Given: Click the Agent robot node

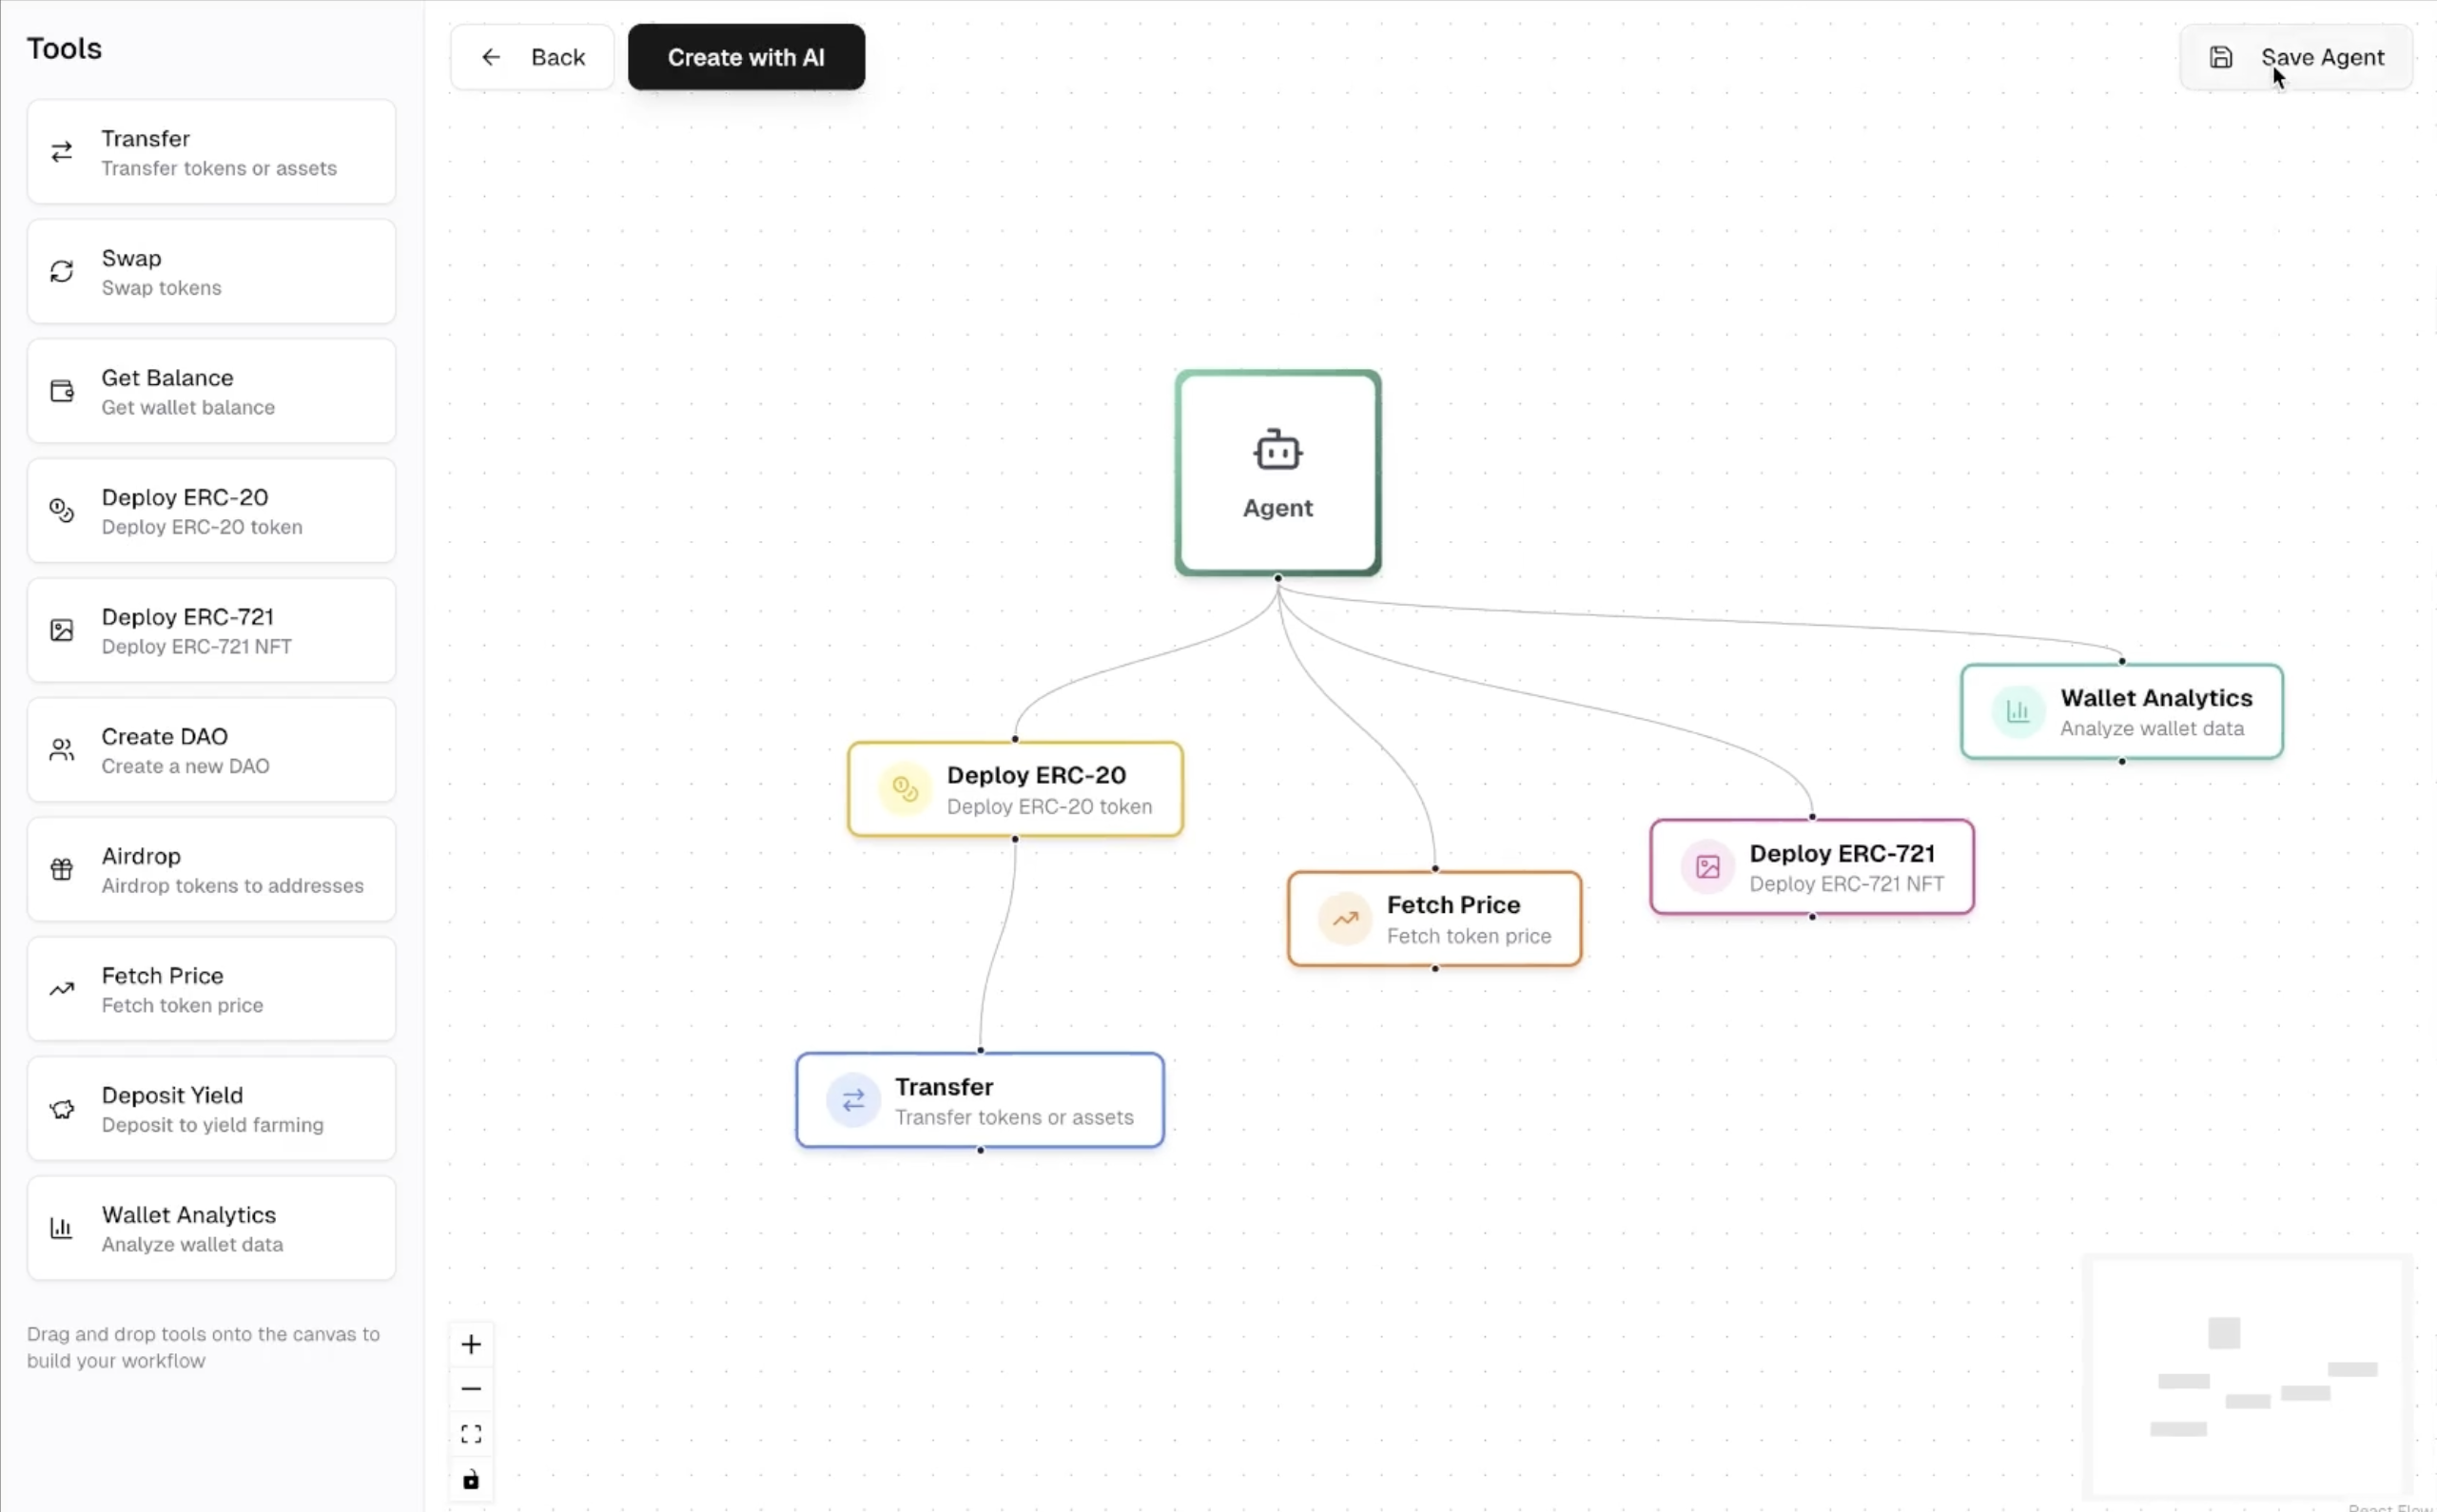Looking at the screenshot, I should [x=1277, y=473].
